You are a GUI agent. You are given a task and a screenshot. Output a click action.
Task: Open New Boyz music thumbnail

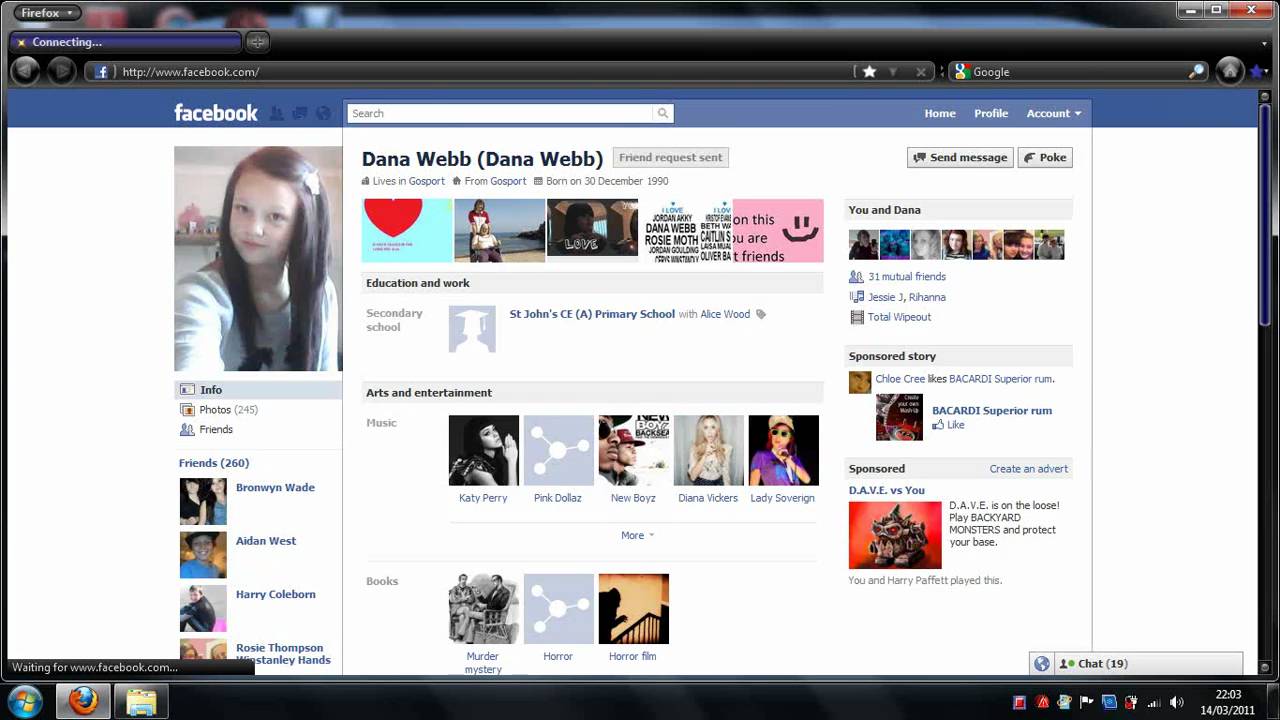pyautogui.click(x=633, y=450)
